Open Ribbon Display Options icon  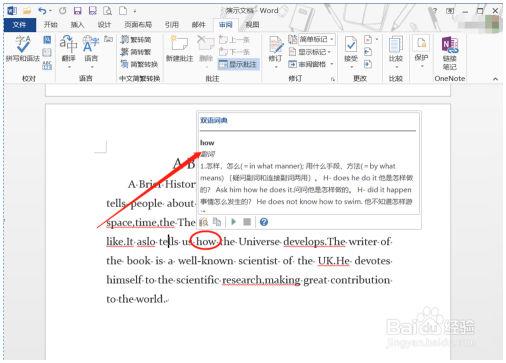click(x=450, y=11)
